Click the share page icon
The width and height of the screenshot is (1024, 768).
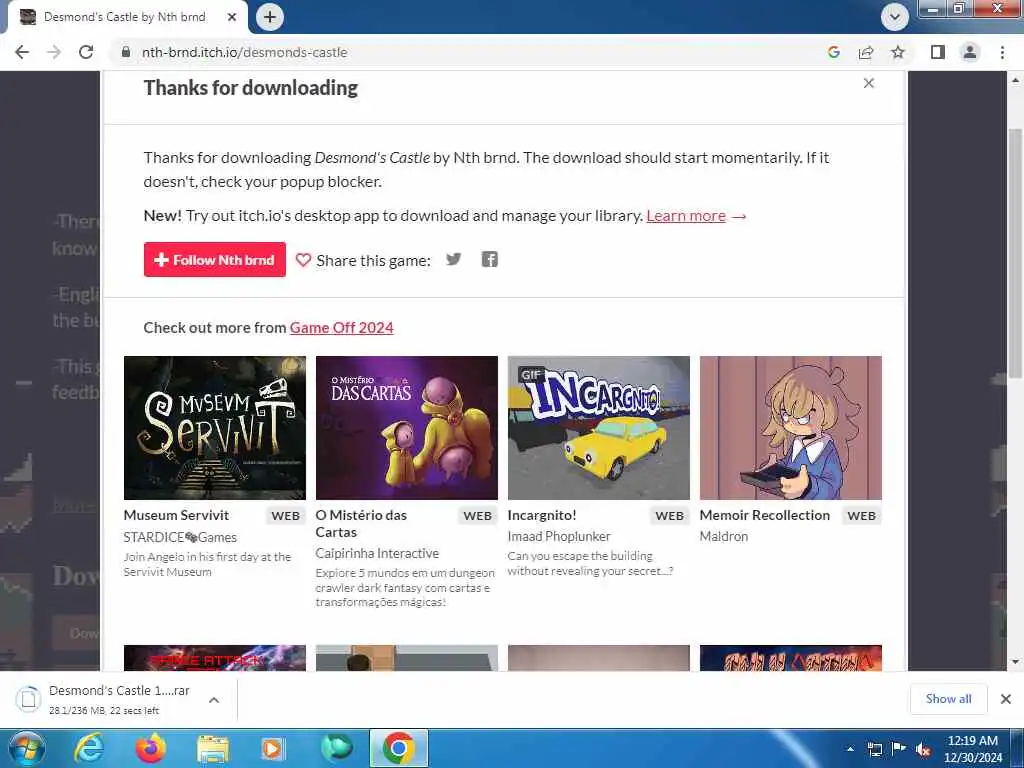click(866, 52)
